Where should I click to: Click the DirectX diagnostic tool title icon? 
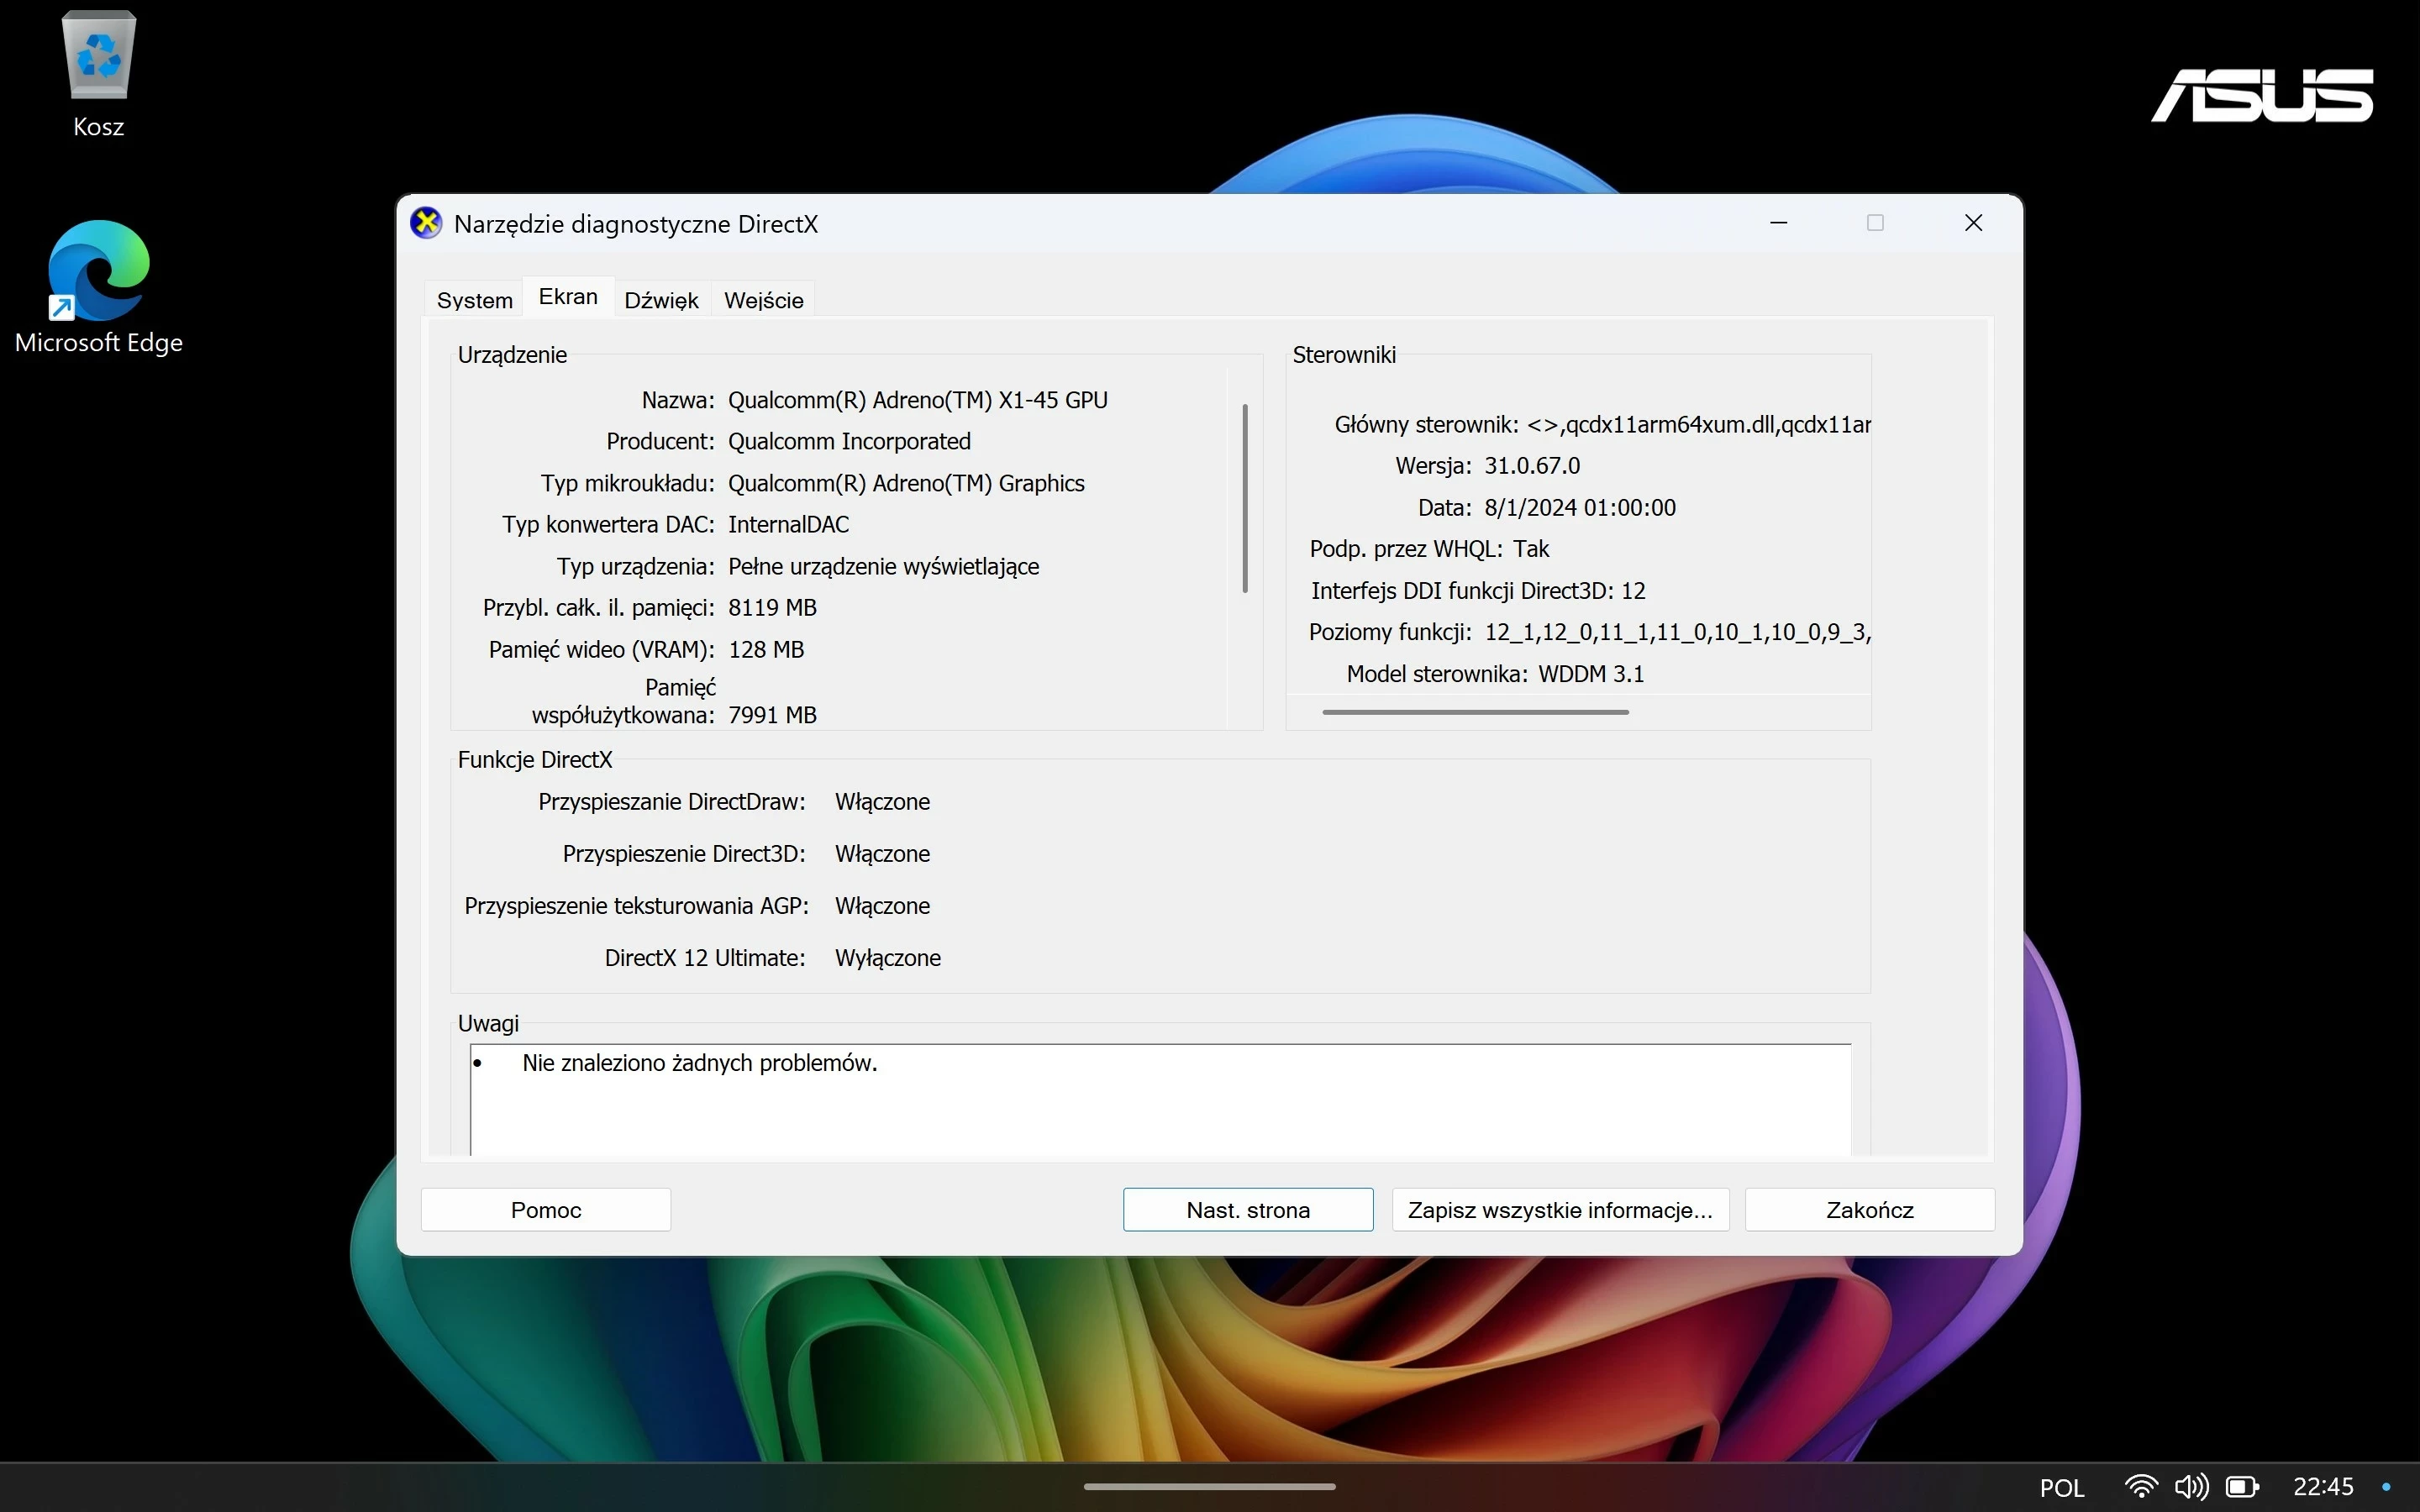427,223
